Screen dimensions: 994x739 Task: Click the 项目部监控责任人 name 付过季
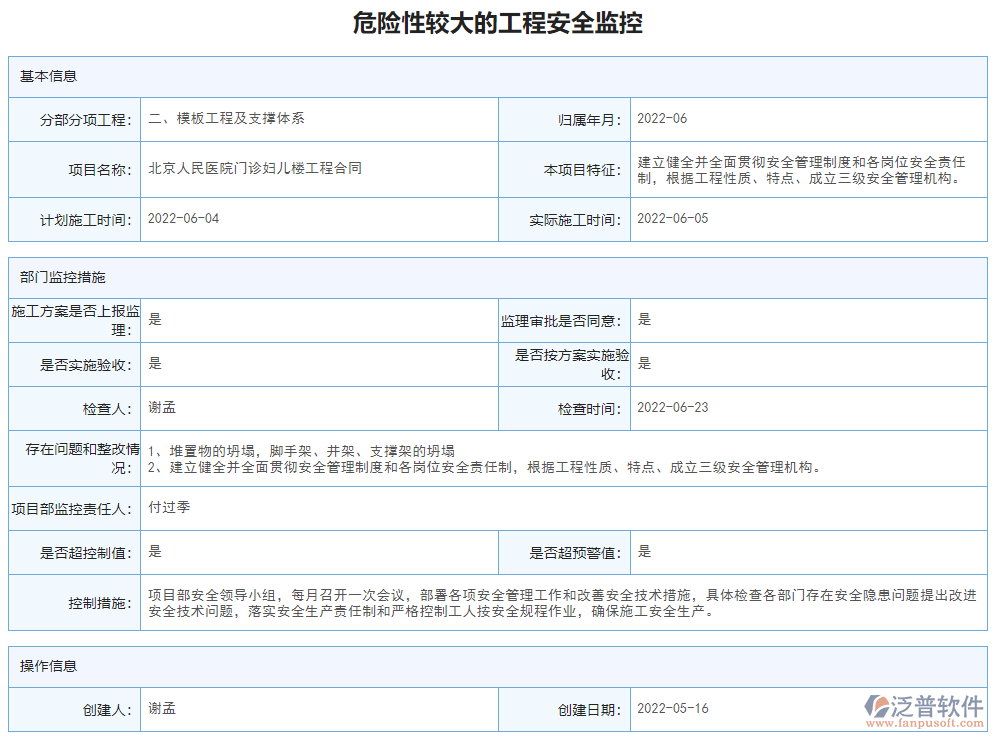164,510
